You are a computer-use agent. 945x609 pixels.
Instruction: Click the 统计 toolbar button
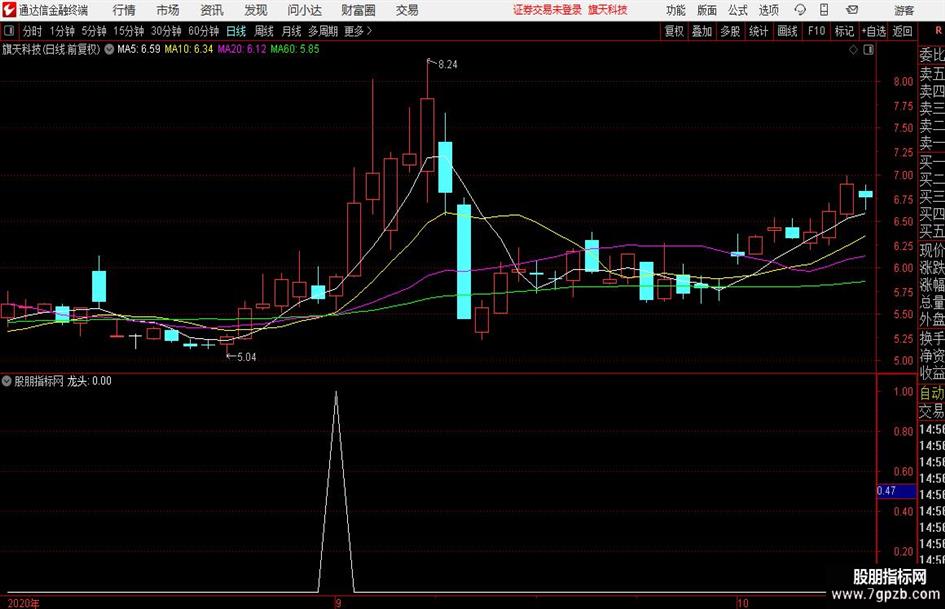click(759, 31)
